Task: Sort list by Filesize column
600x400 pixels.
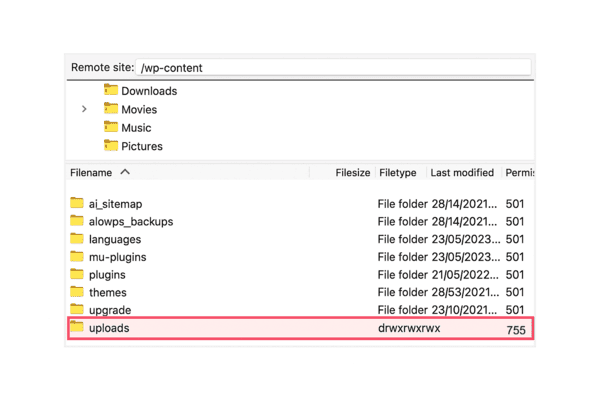Action: [352, 173]
